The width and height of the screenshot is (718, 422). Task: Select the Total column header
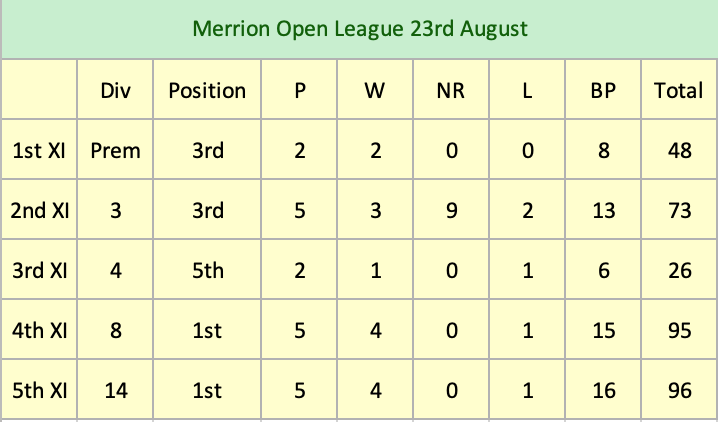click(x=678, y=90)
